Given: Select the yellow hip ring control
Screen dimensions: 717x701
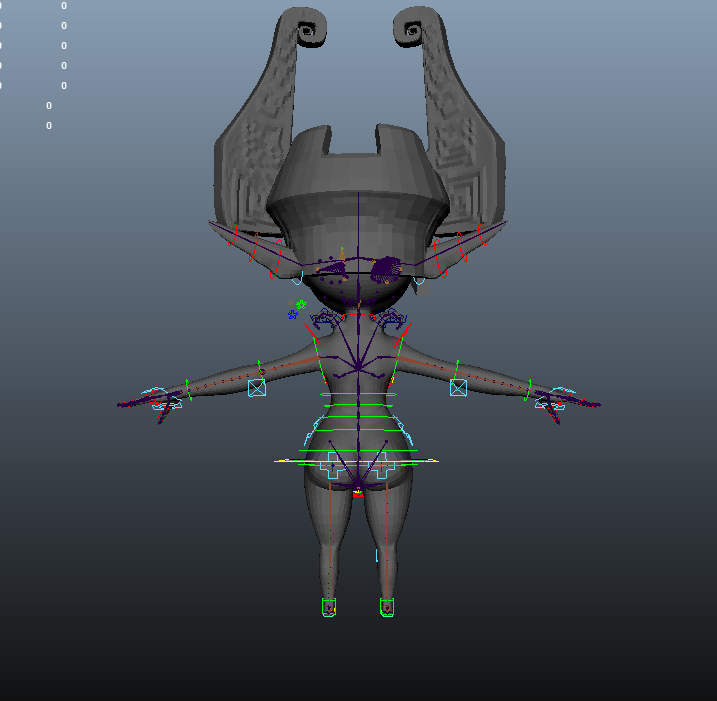Looking at the screenshot, I should click(x=356, y=460).
